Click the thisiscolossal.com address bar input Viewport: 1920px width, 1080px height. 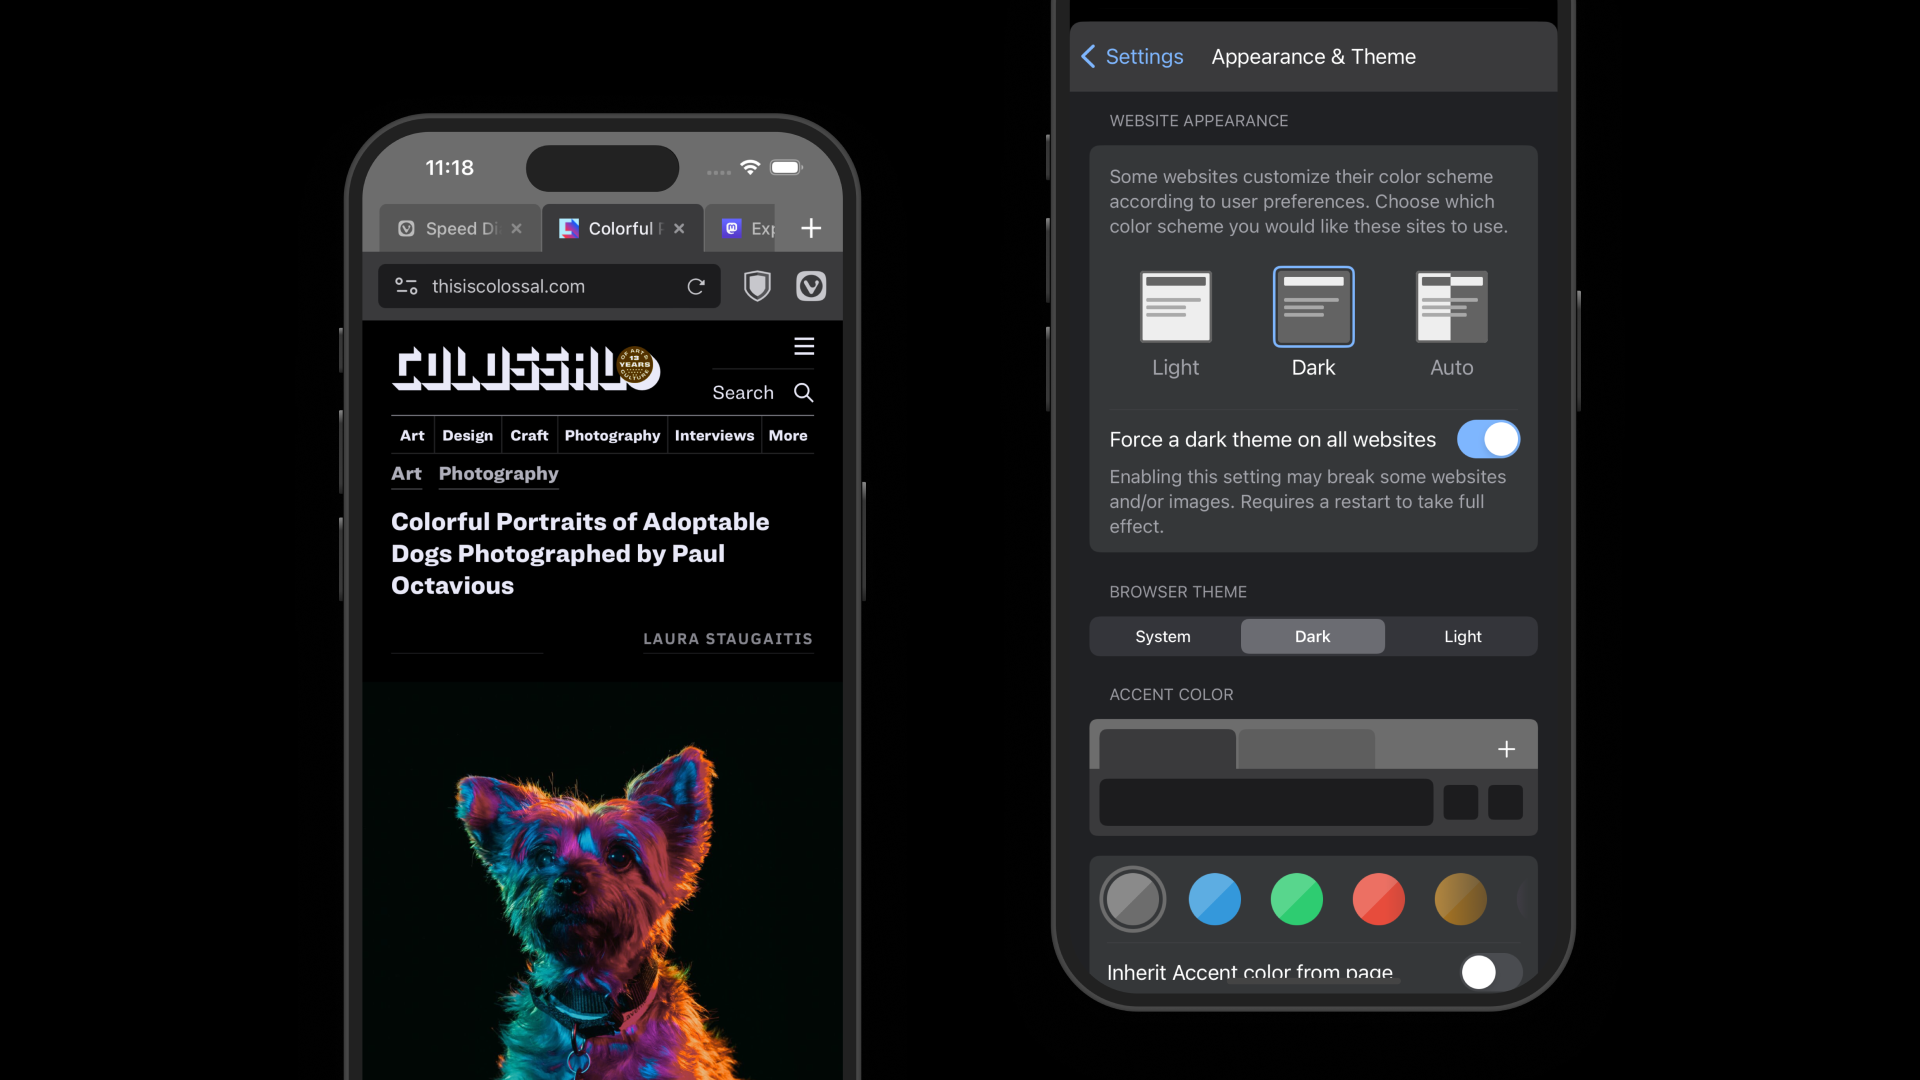point(547,286)
